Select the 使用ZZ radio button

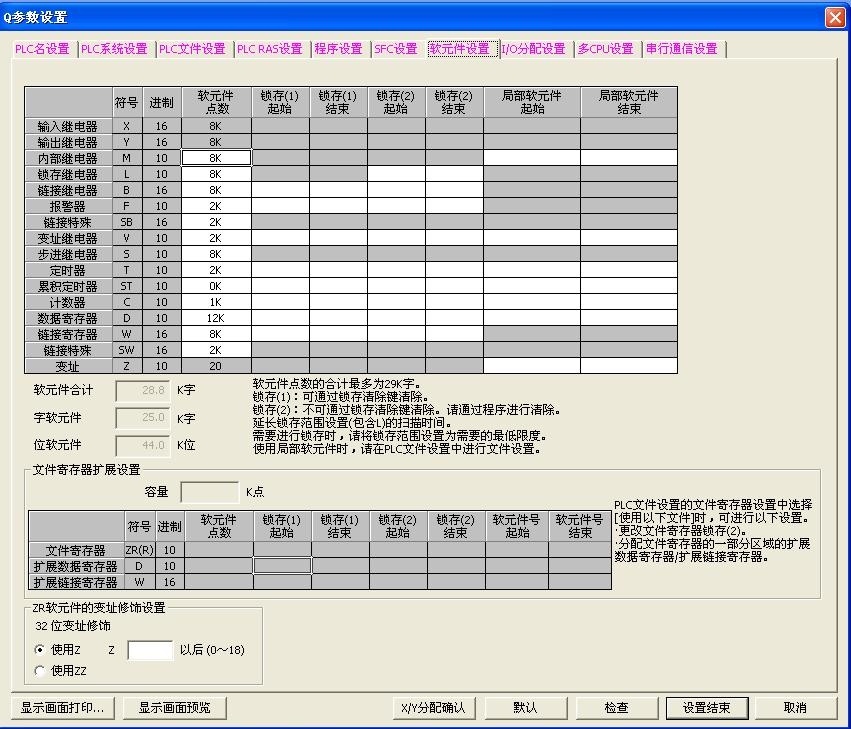coord(40,671)
